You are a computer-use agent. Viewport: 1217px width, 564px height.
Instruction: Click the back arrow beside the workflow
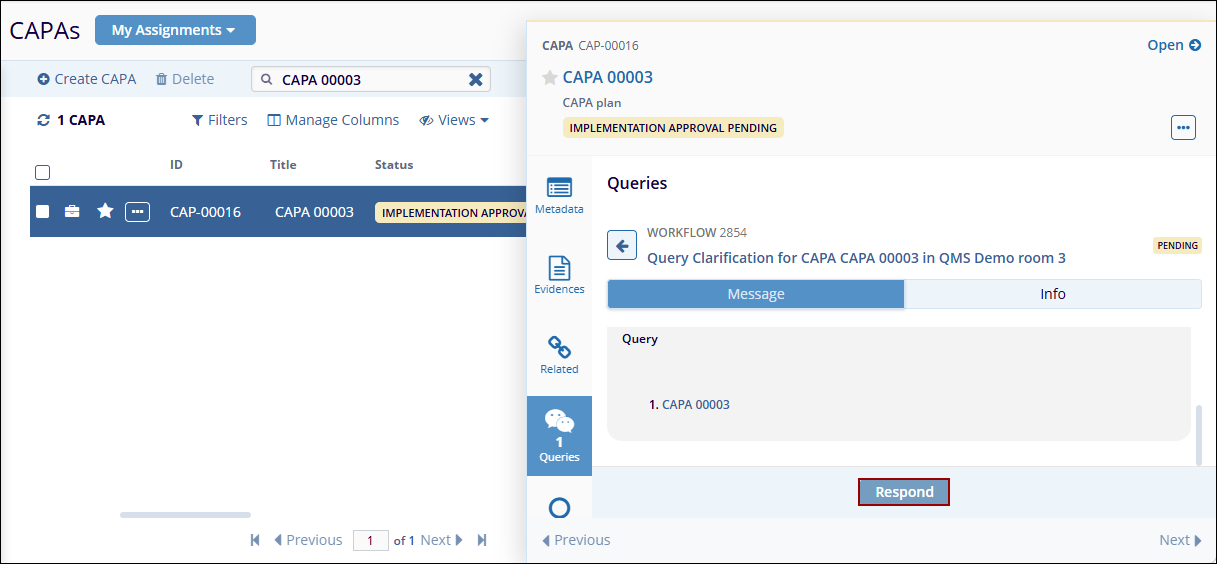click(622, 245)
